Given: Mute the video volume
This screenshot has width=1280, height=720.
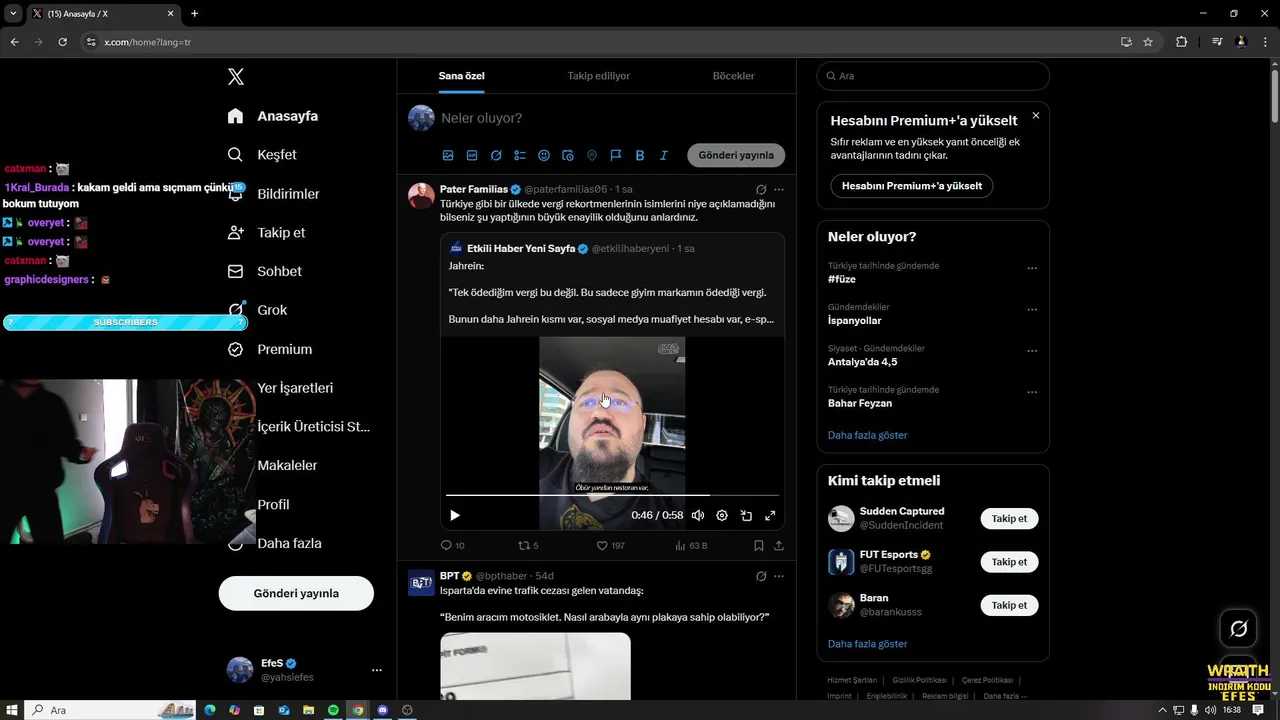Looking at the screenshot, I should tap(698, 515).
